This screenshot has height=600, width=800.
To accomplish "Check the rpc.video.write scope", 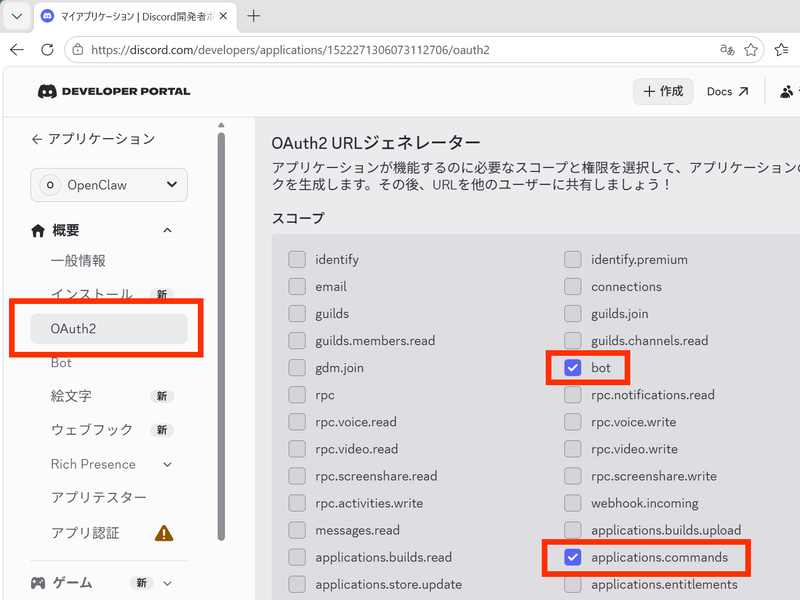I will click(572, 448).
